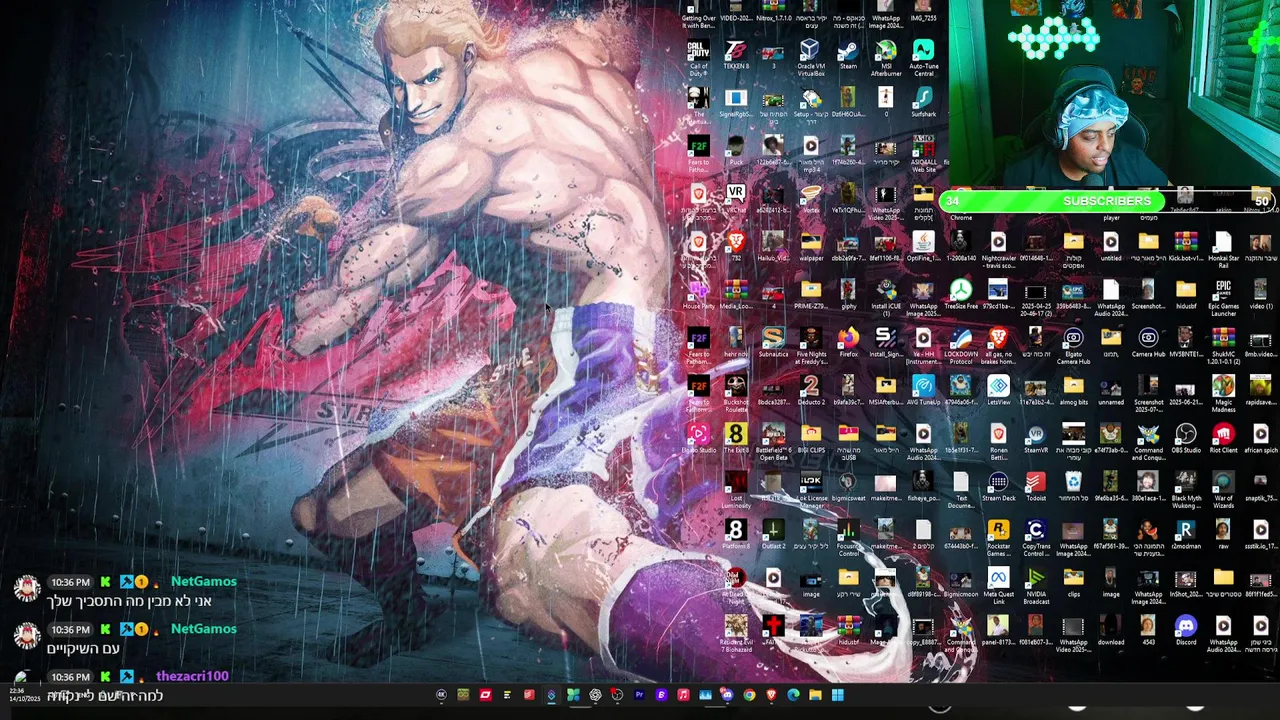Click thezacri100 username in the chat overlay
The width and height of the screenshot is (1280, 720).
[x=192, y=676]
